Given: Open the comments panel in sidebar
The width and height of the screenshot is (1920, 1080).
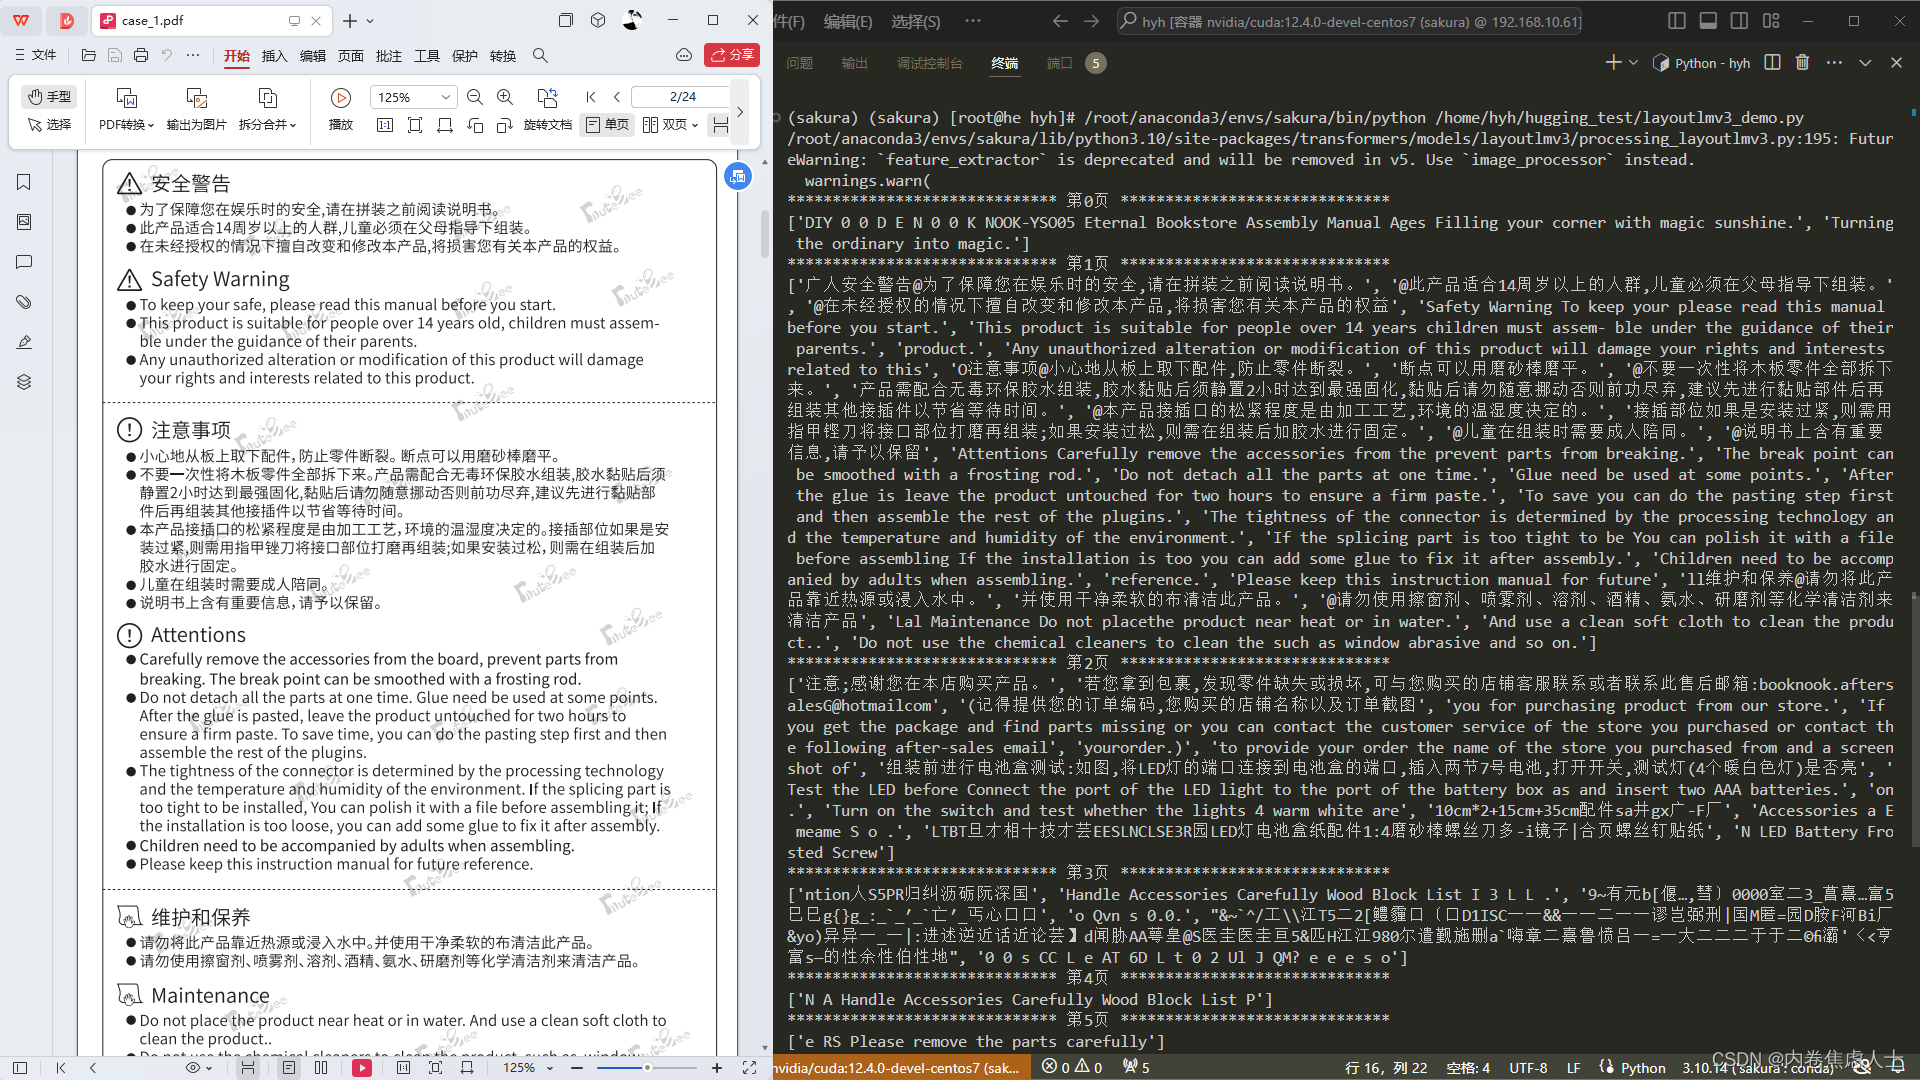Looking at the screenshot, I should (x=24, y=262).
